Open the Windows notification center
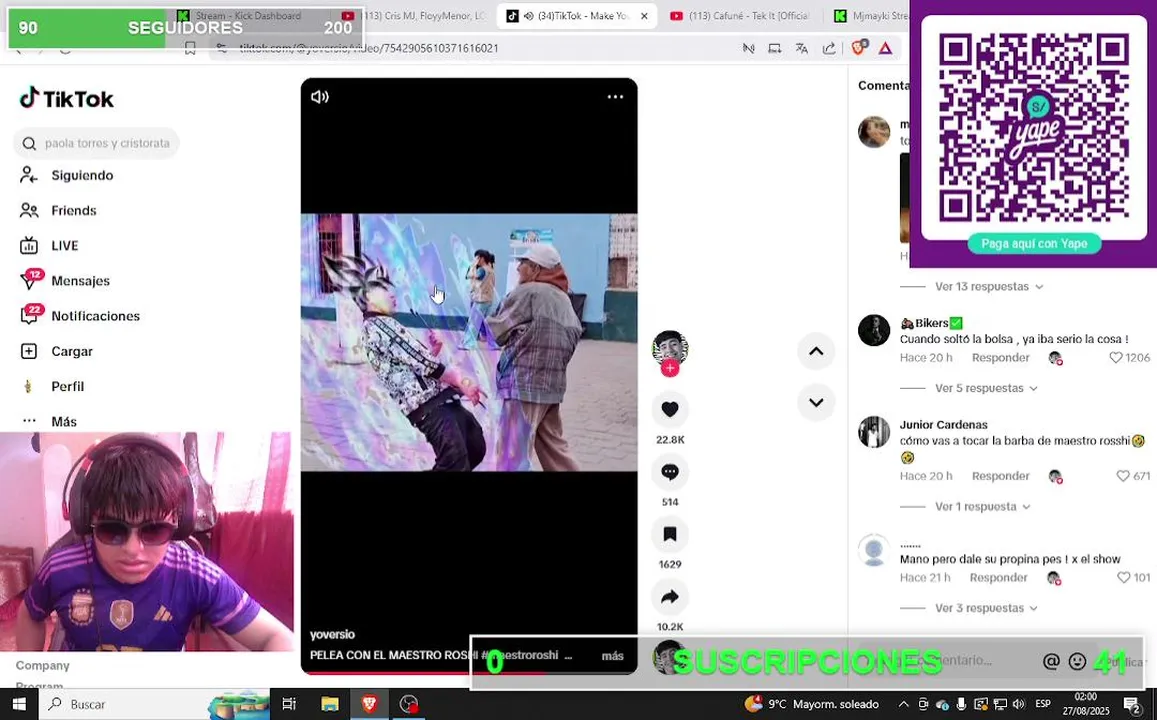Screen dimensions: 1157x720 click(x=1133, y=705)
